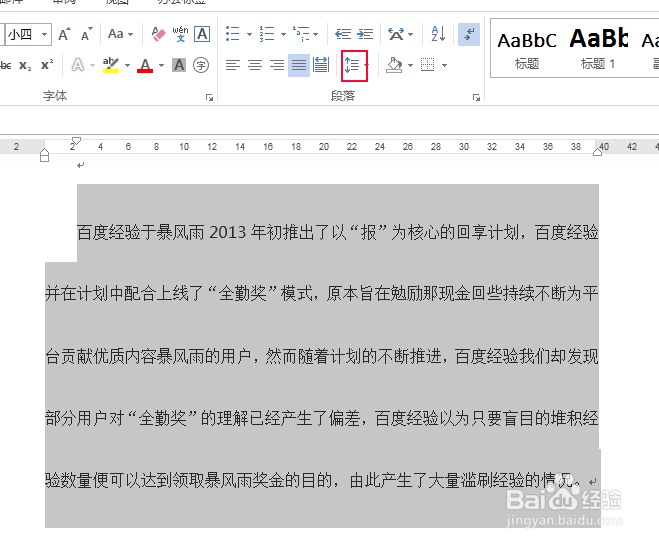Apply 标题 1 style
Image resolution: width=659 pixels, height=543 pixels.
point(598,50)
